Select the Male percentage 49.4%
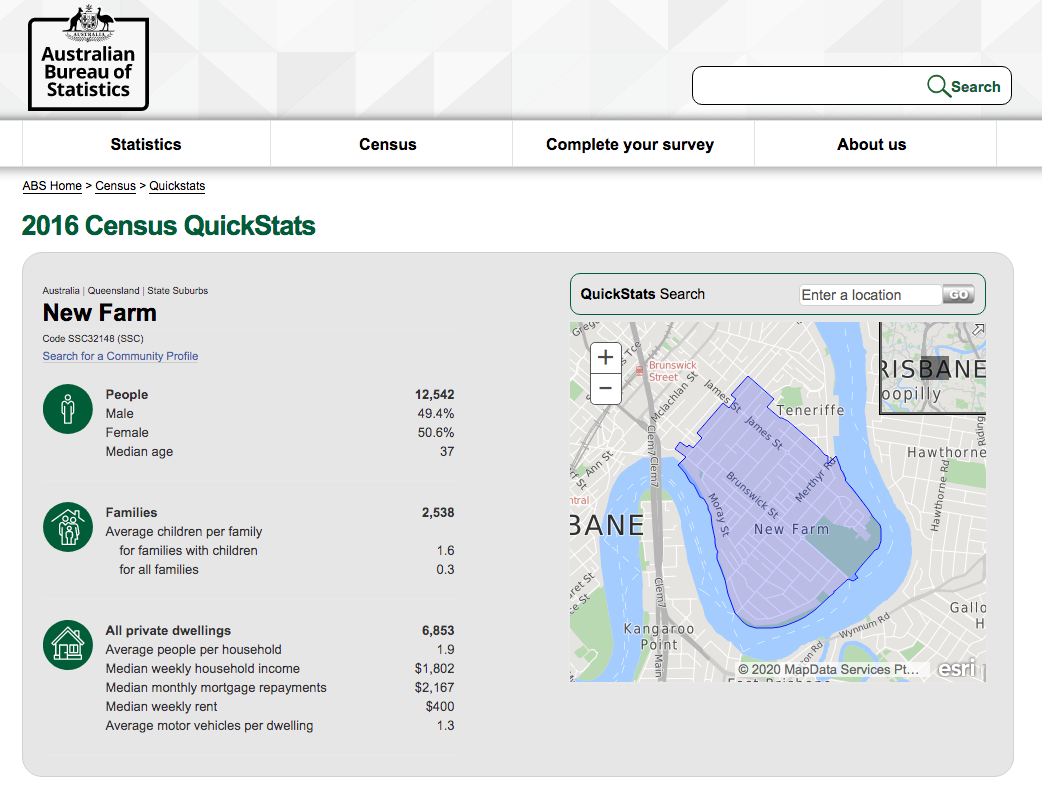Screen dimensions: 1042x790 (436, 413)
